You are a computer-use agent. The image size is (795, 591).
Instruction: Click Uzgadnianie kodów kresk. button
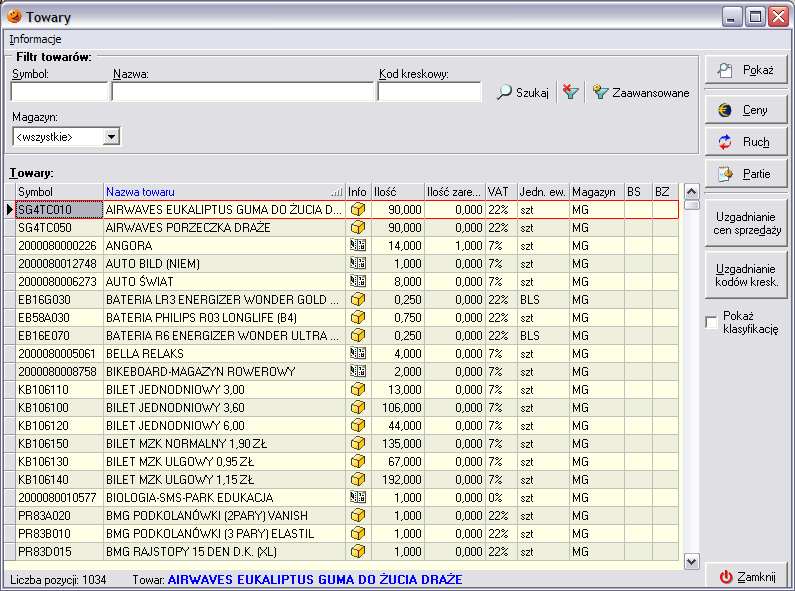(746, 275)
